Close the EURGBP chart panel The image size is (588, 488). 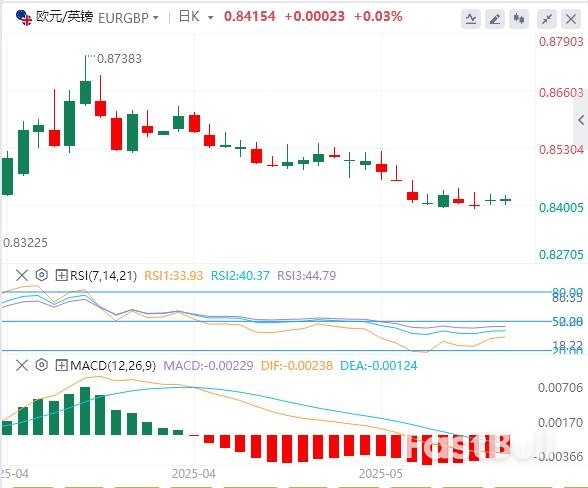click(571, 18)
